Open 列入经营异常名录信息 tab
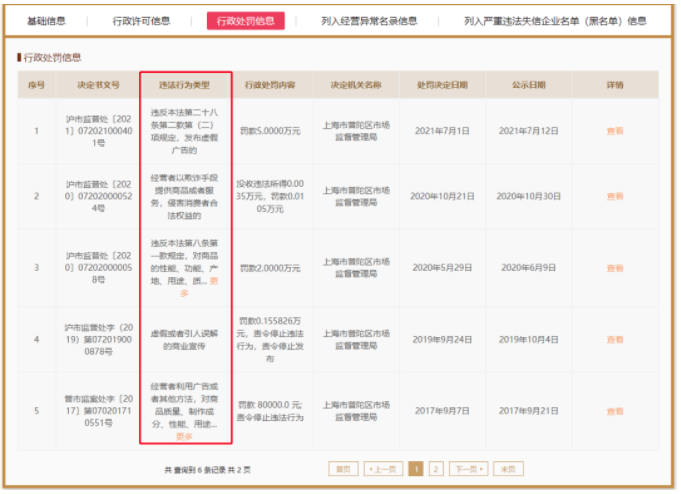This screenshot has height=494, width=681. pos(369,21)
